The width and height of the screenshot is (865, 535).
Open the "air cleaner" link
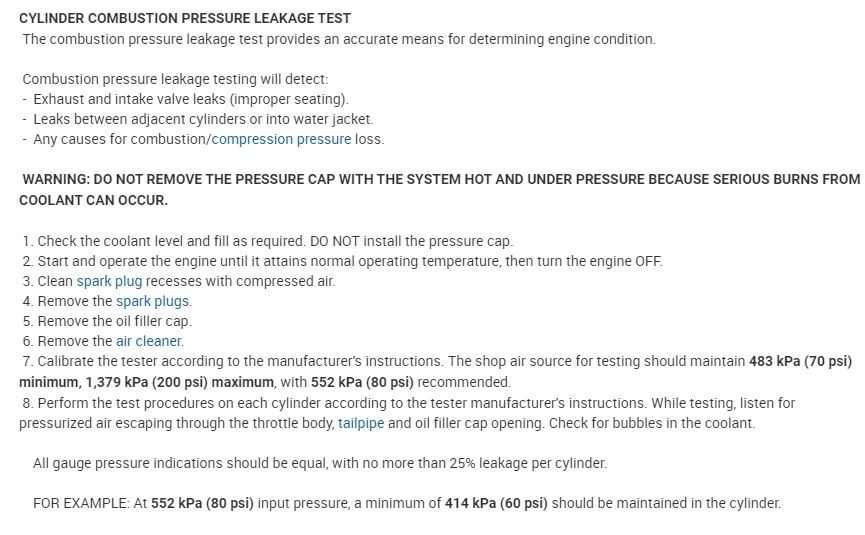click(x=148, y=341)
